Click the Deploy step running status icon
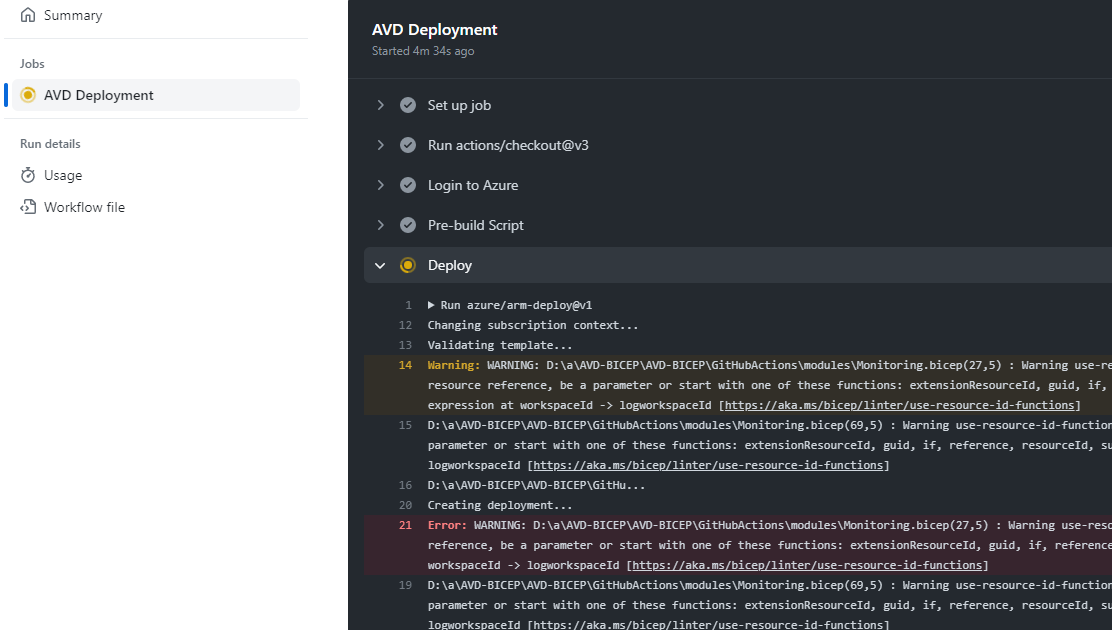The image size is (1112, 630). point(408,265)
